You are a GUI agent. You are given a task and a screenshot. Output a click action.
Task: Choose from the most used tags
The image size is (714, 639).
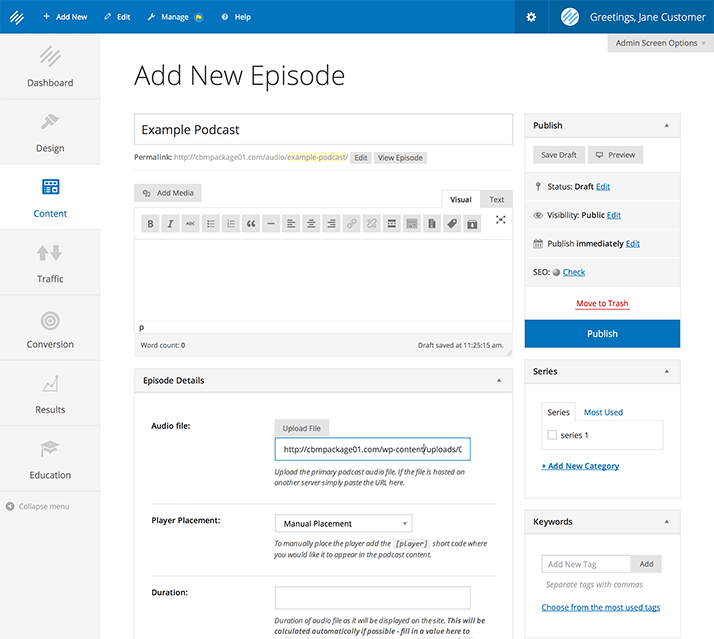click(x=601, y=607)
